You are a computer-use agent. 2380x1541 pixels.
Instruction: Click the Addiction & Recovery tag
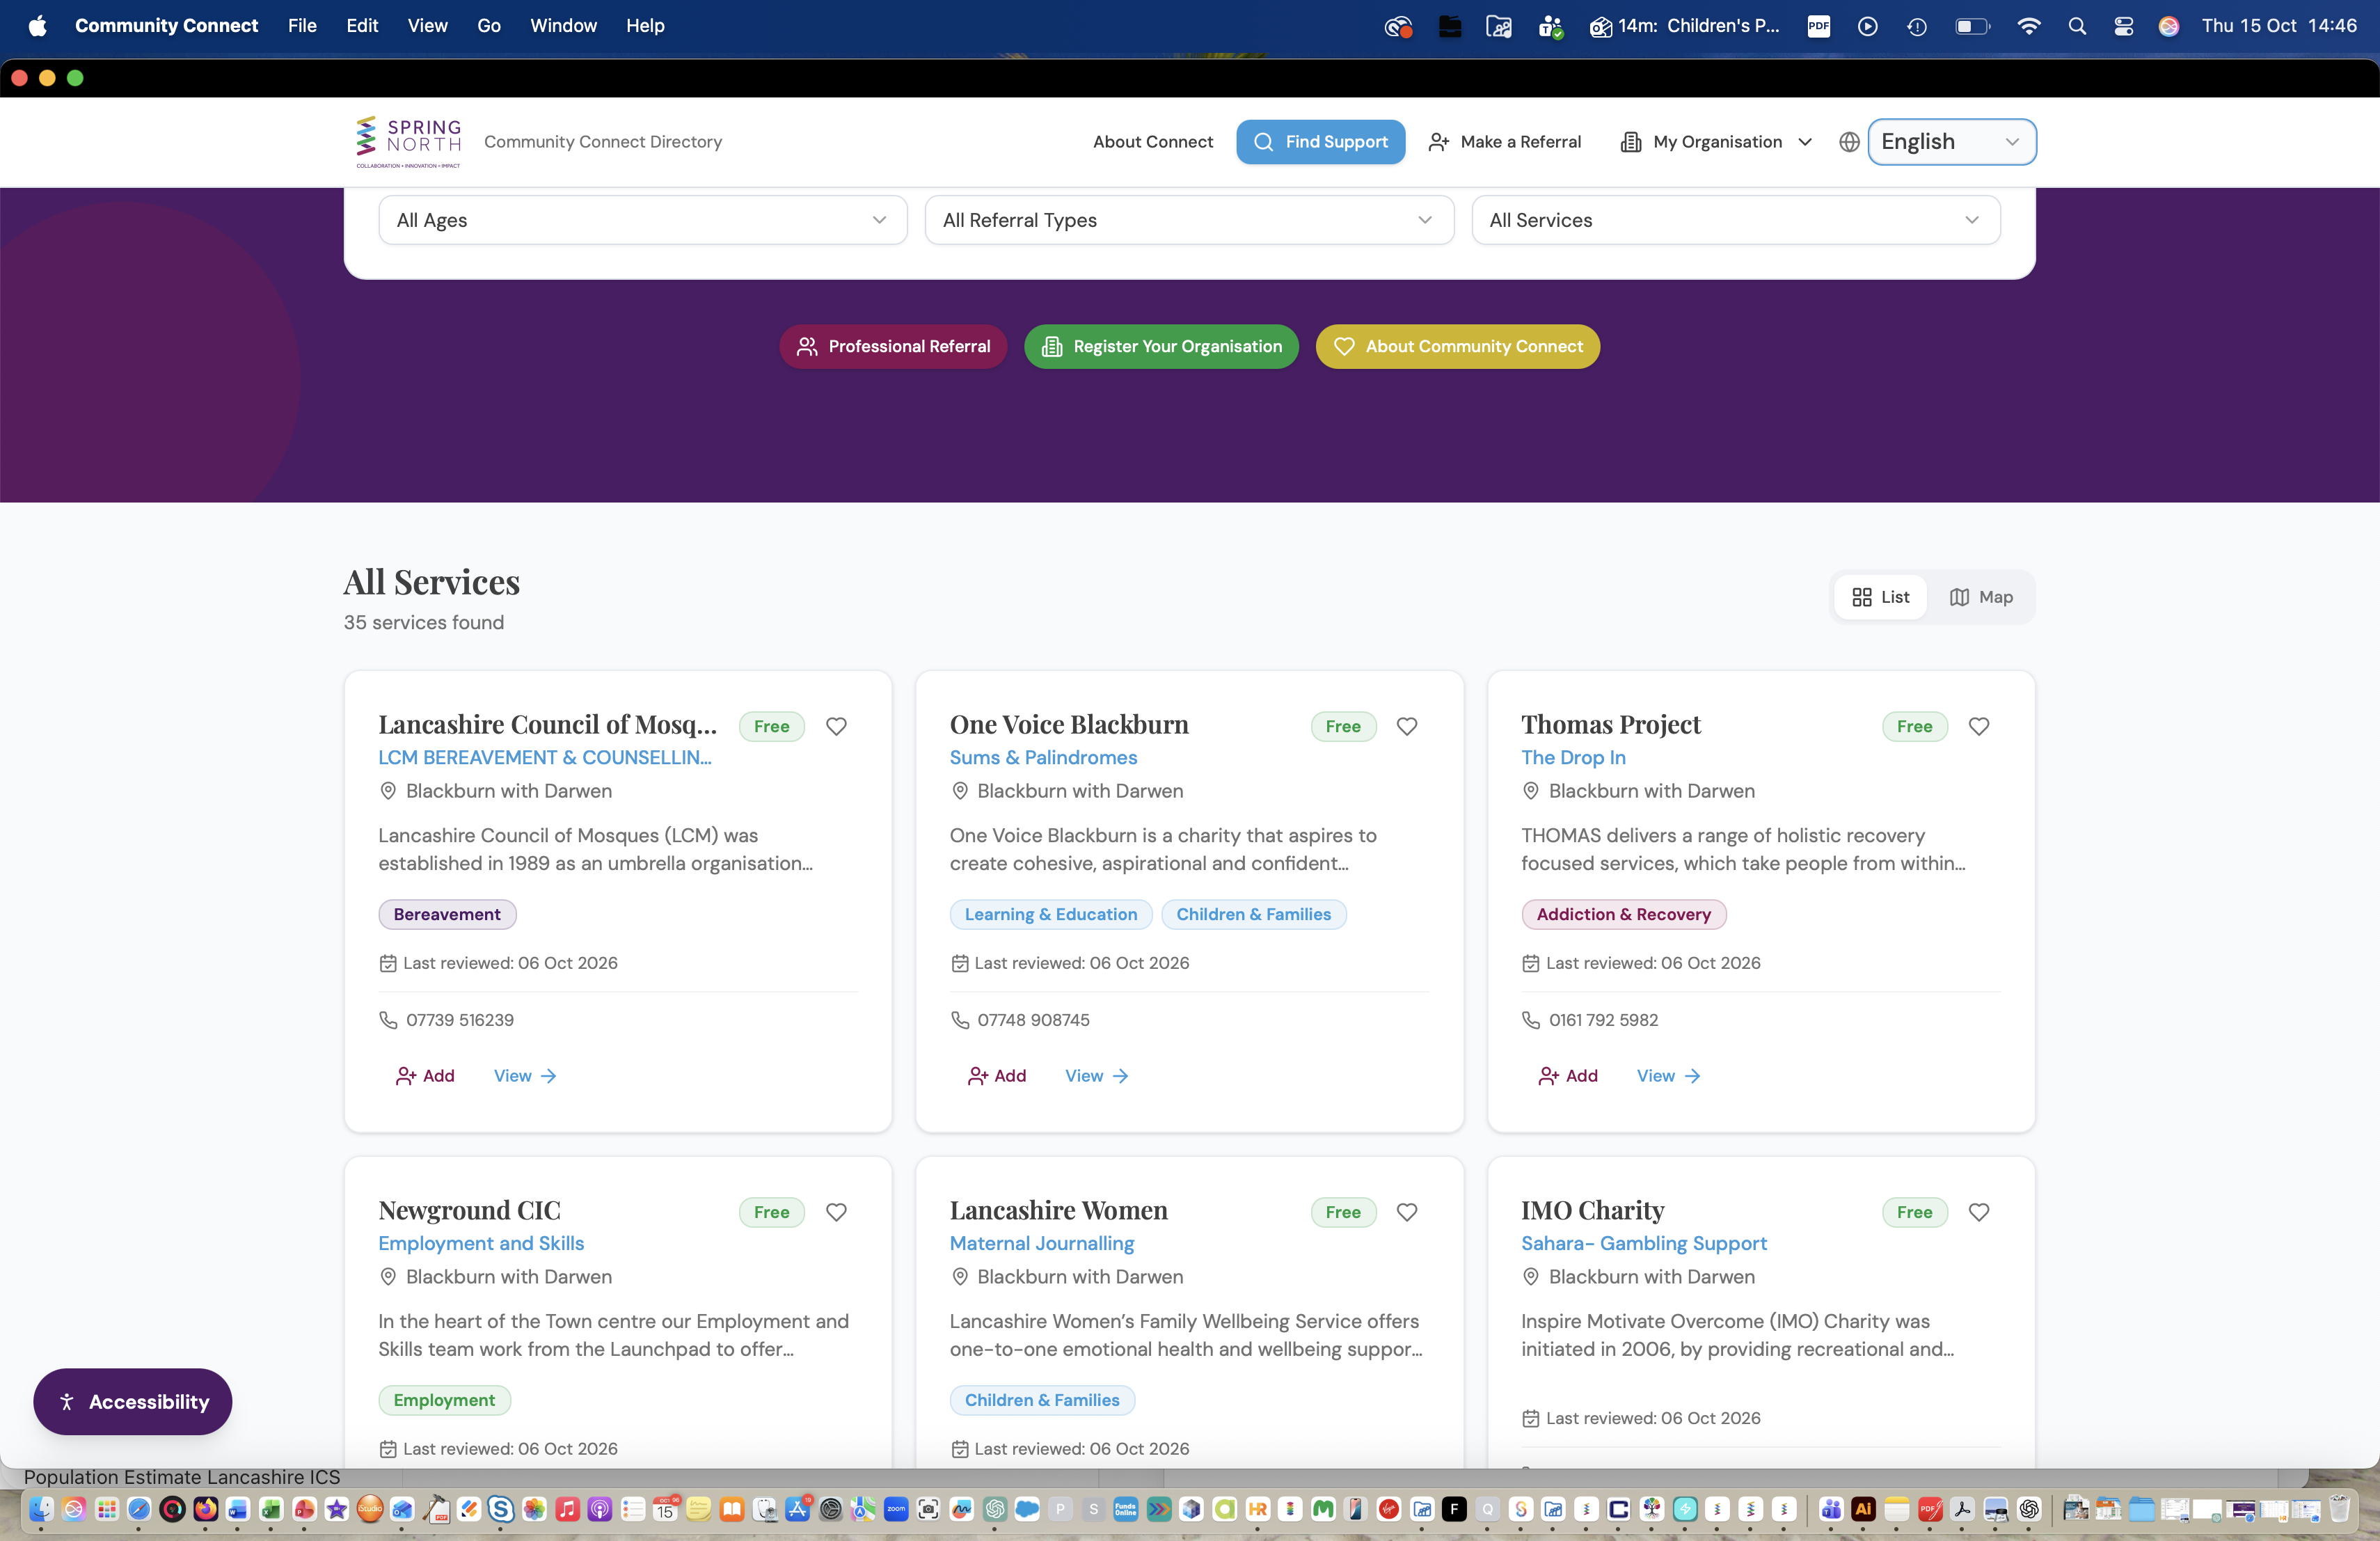pyautogui.click(x=1623, y=914)
